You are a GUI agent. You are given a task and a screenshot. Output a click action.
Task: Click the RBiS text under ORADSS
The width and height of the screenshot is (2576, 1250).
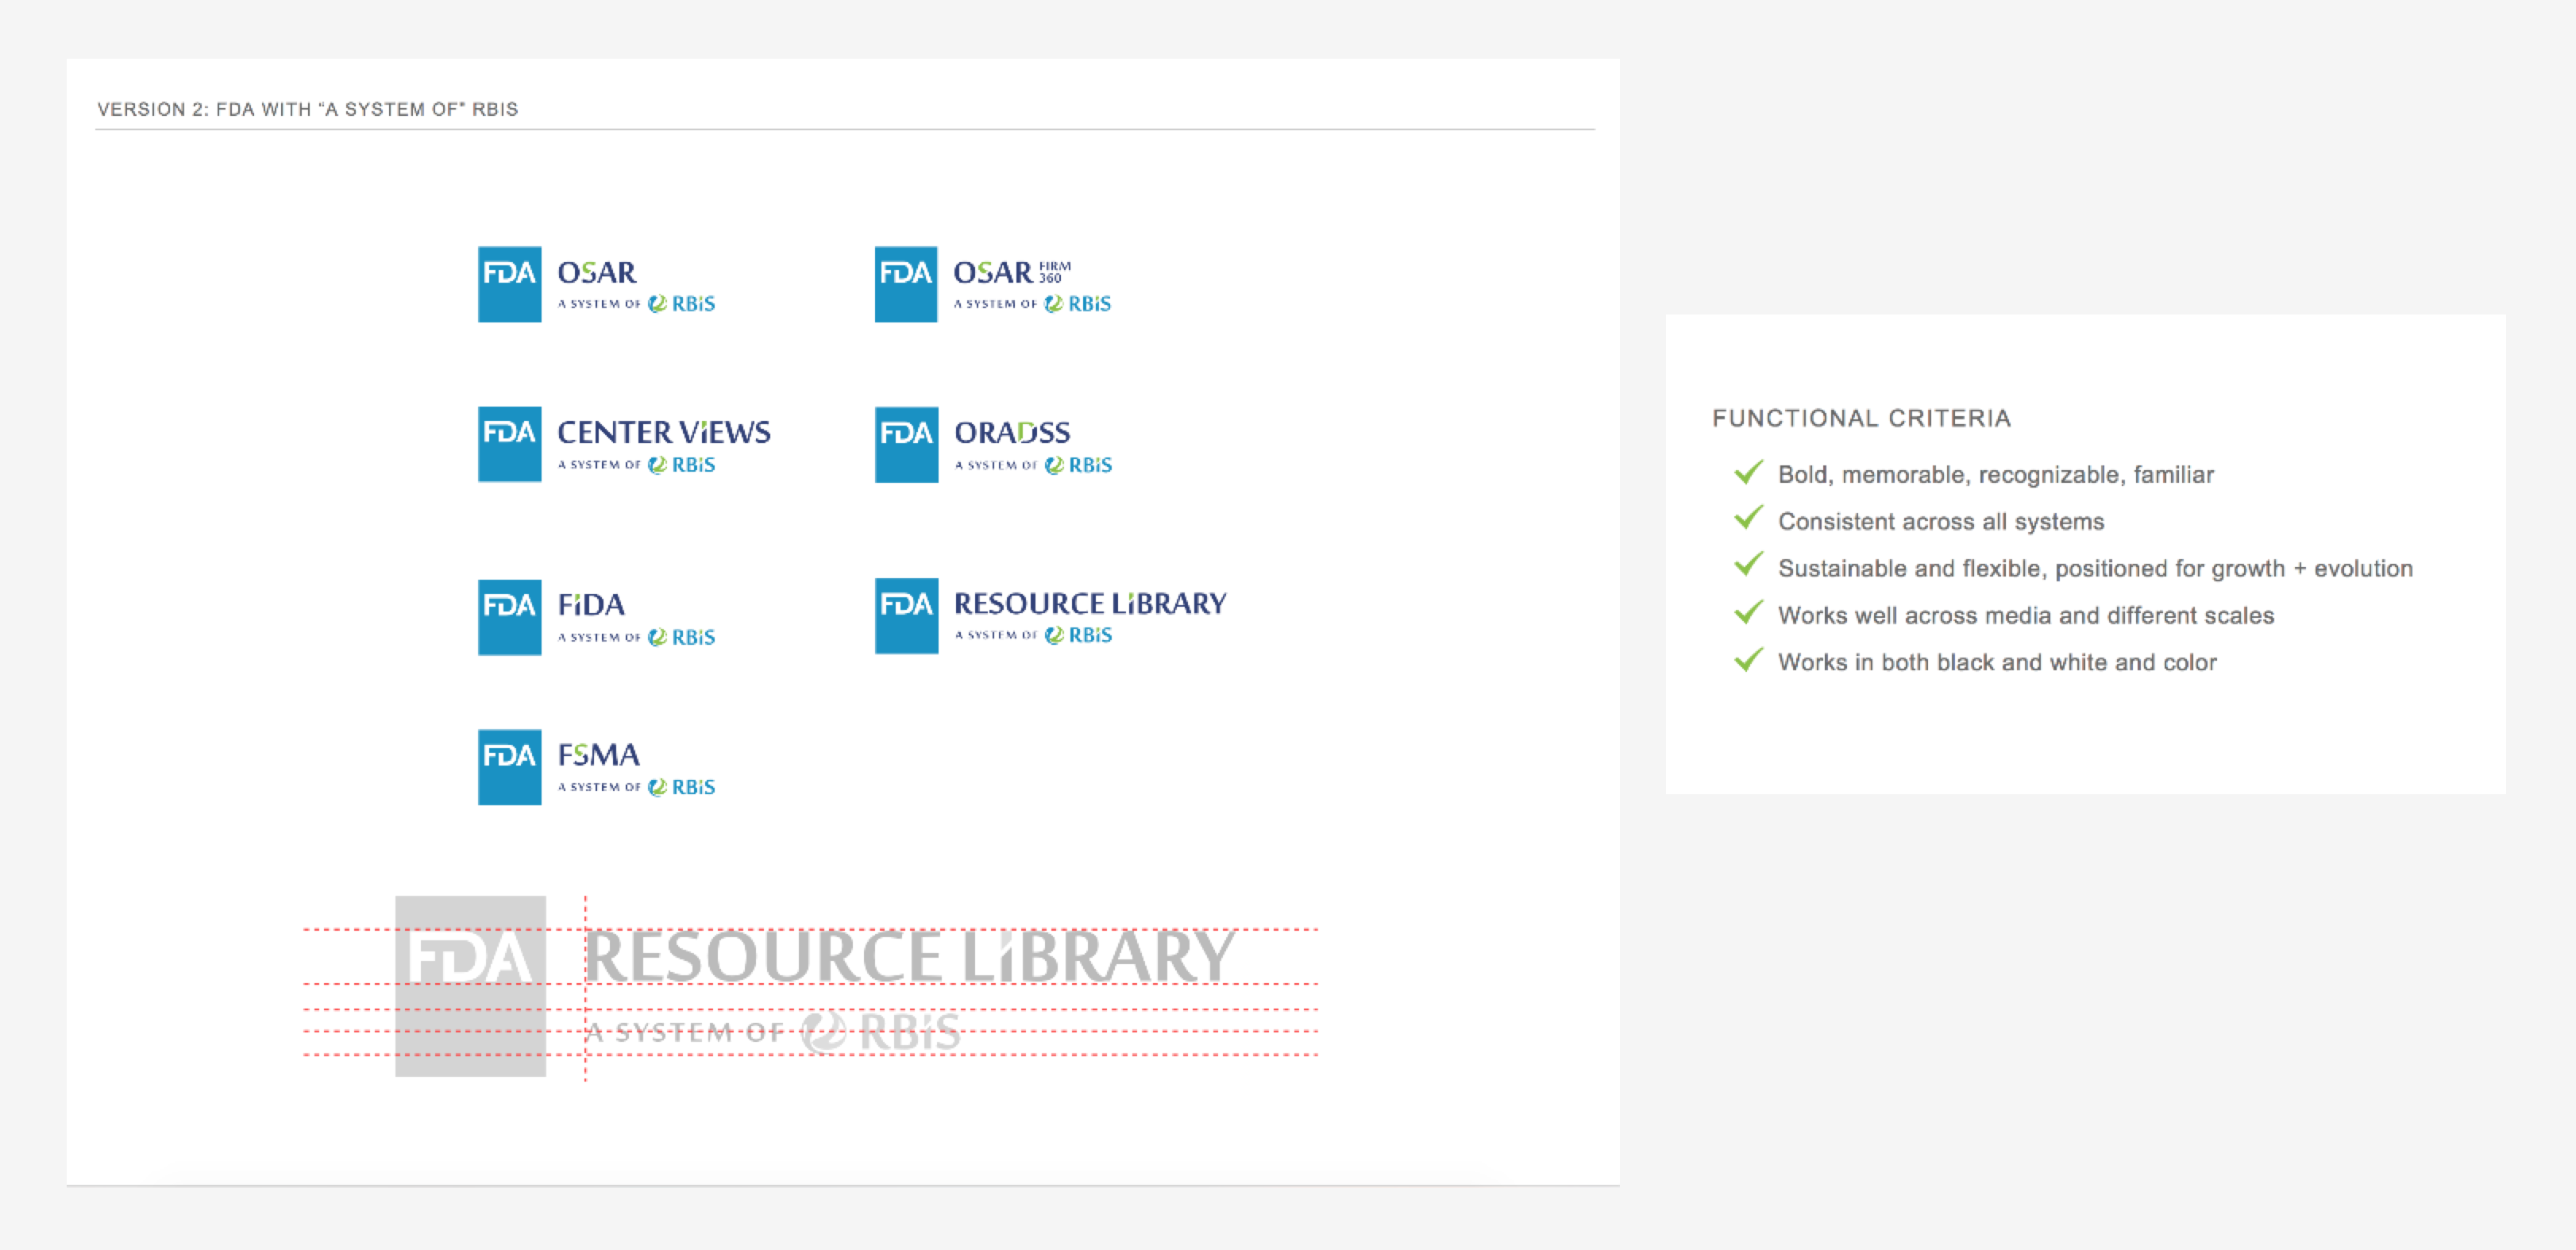pyautogui.click(x=1090, y=465)
